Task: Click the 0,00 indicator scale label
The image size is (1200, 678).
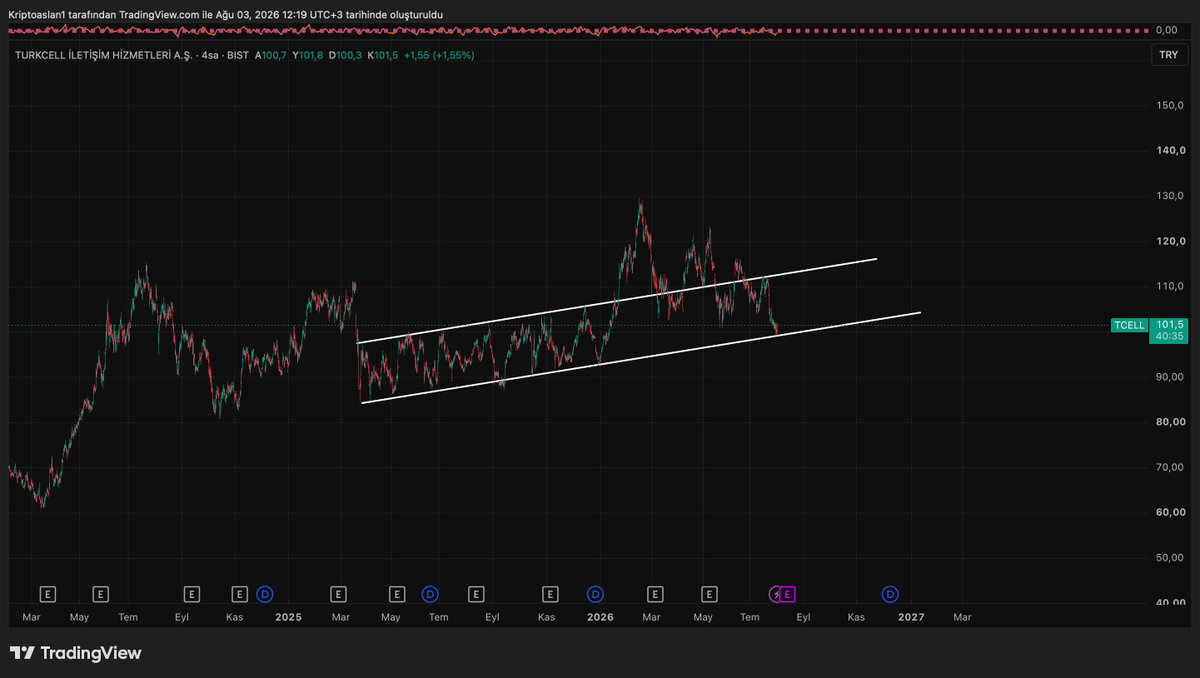Action: [x=1169, y=30]
